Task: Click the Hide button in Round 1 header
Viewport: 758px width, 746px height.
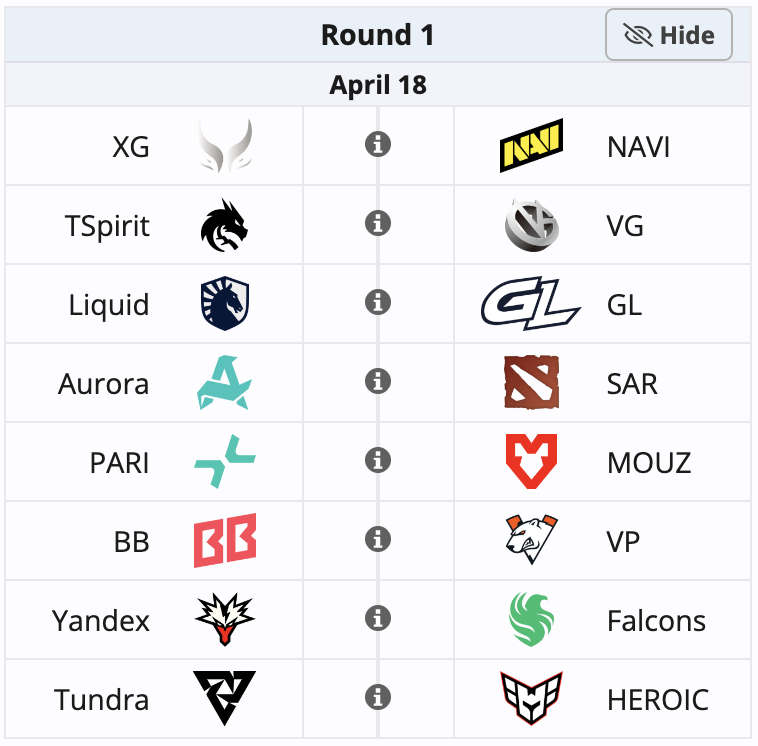Action: pos(669,36)
